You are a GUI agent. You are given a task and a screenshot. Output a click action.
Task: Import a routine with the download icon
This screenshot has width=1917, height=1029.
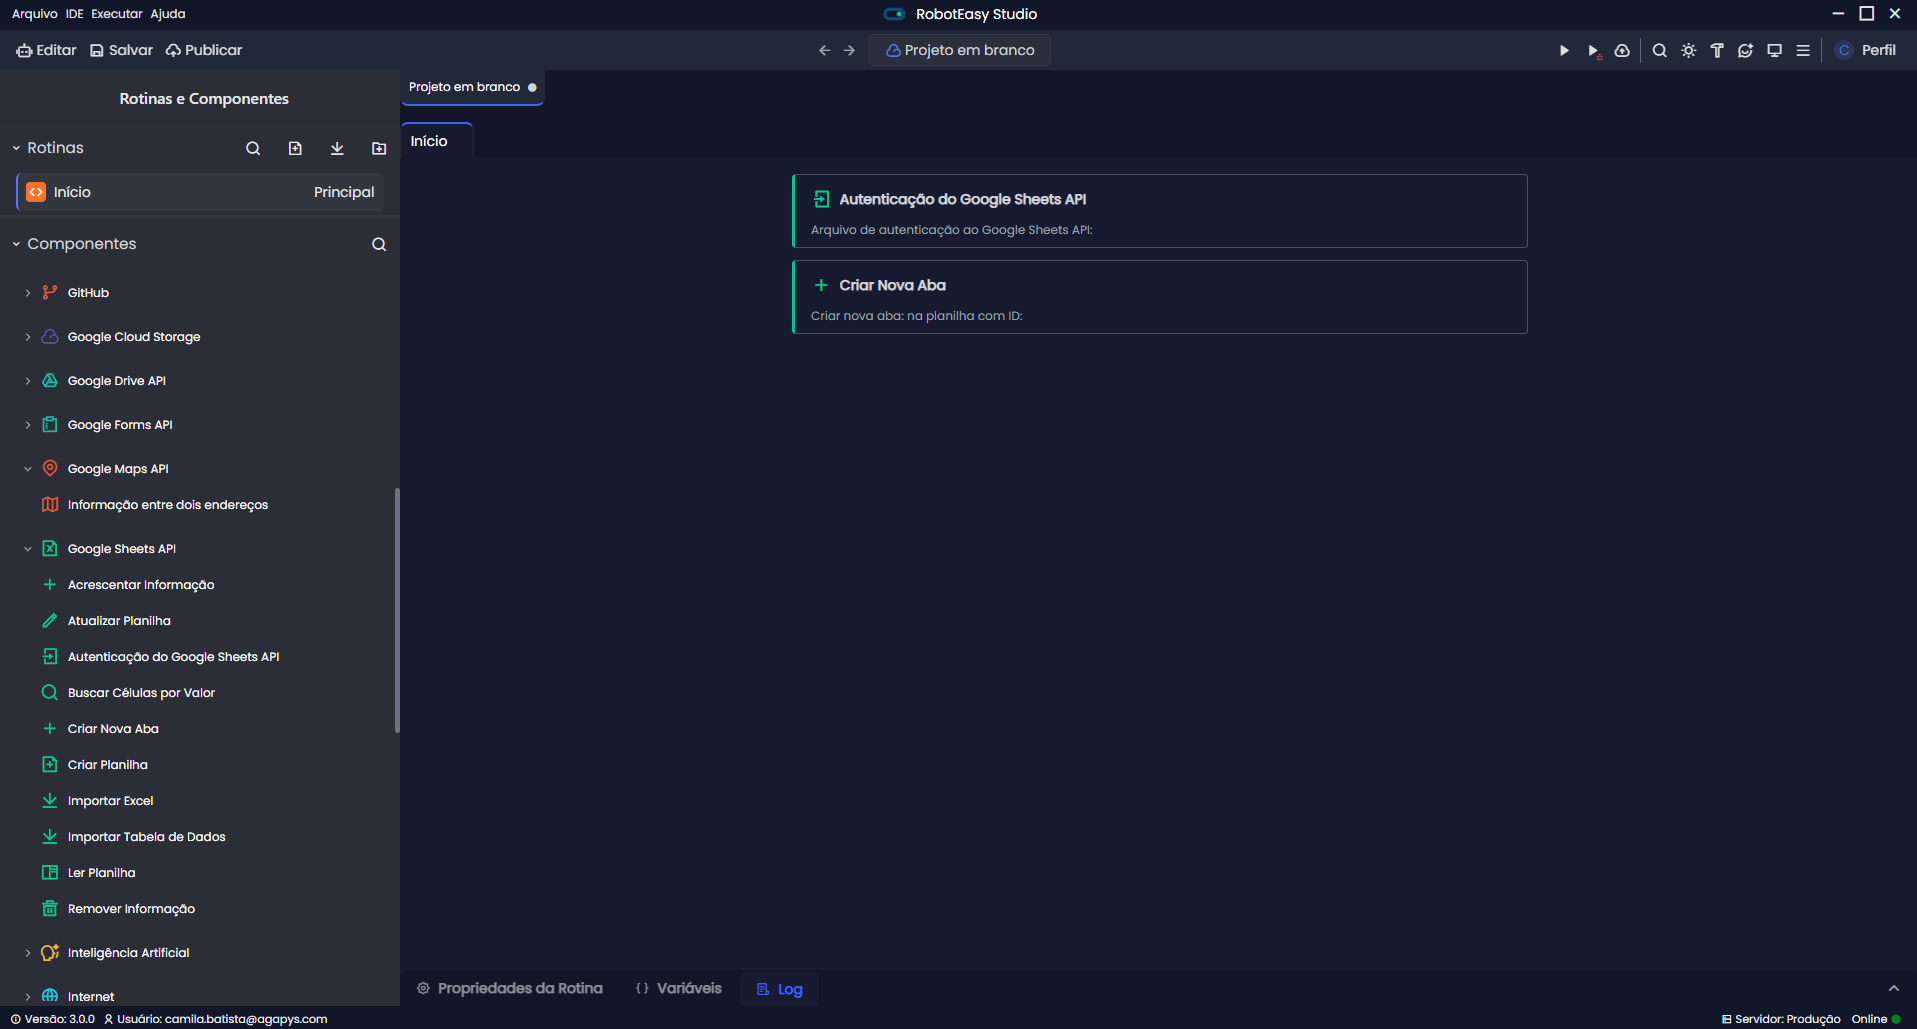(337, 148)
